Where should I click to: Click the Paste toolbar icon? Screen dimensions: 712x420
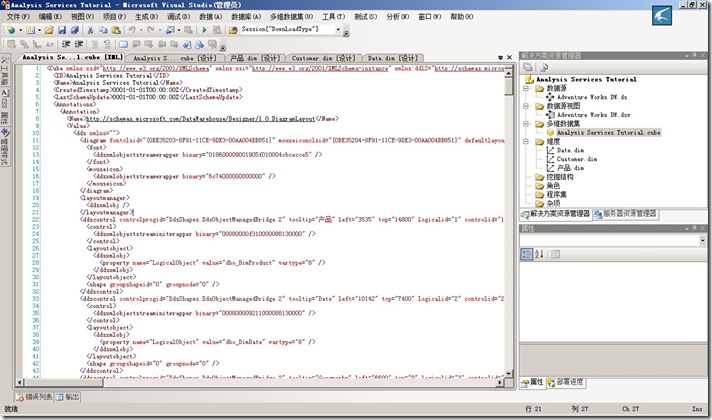pyautogui.click(x=116, y=30)
